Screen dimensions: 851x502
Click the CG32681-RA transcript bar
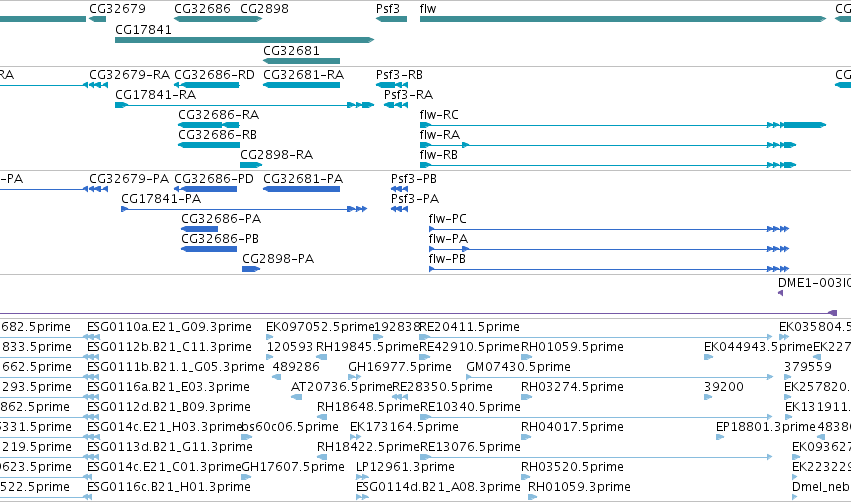coord(301,85)
